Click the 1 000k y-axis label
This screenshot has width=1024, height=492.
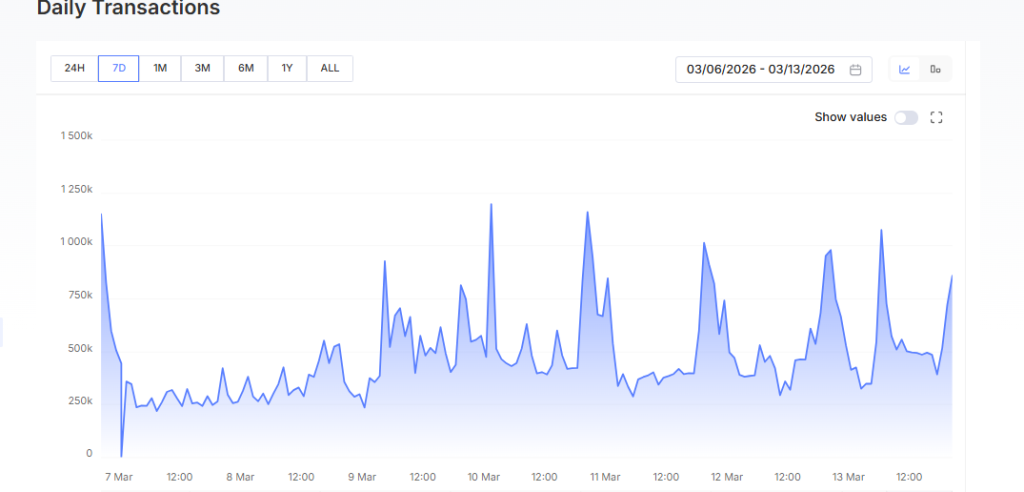pos(77,242)
